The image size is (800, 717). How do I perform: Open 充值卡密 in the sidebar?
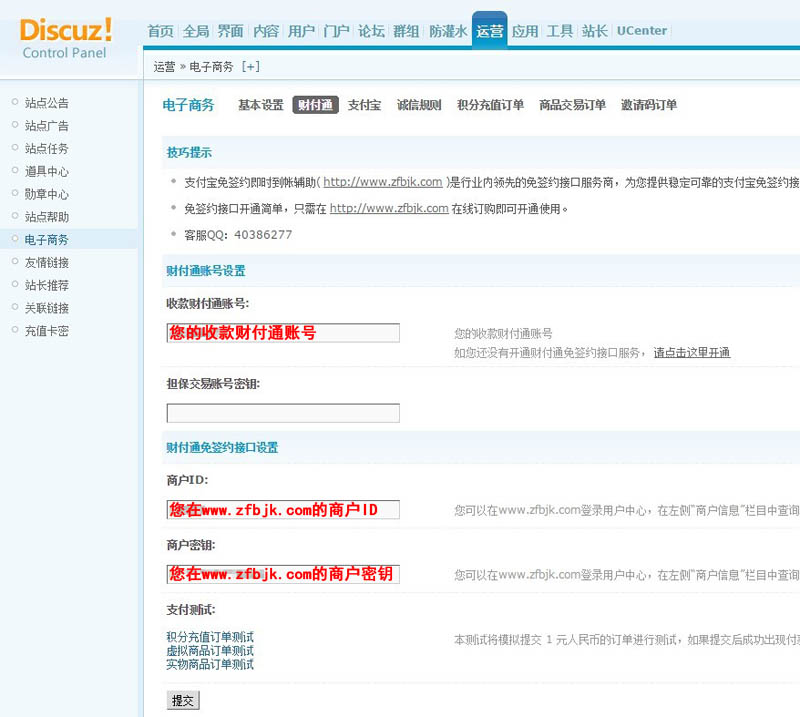point(46,331)
